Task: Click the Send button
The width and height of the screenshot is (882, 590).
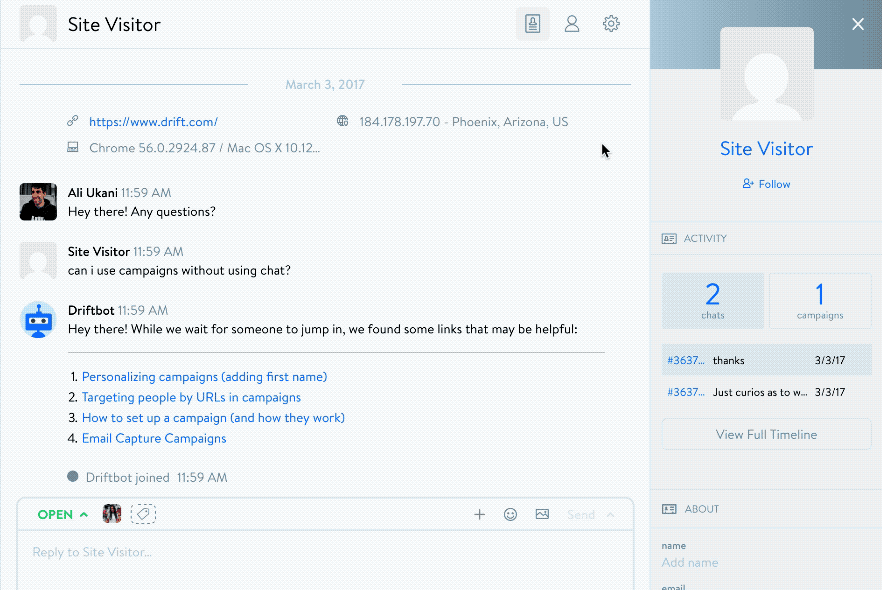Action: 580,515
